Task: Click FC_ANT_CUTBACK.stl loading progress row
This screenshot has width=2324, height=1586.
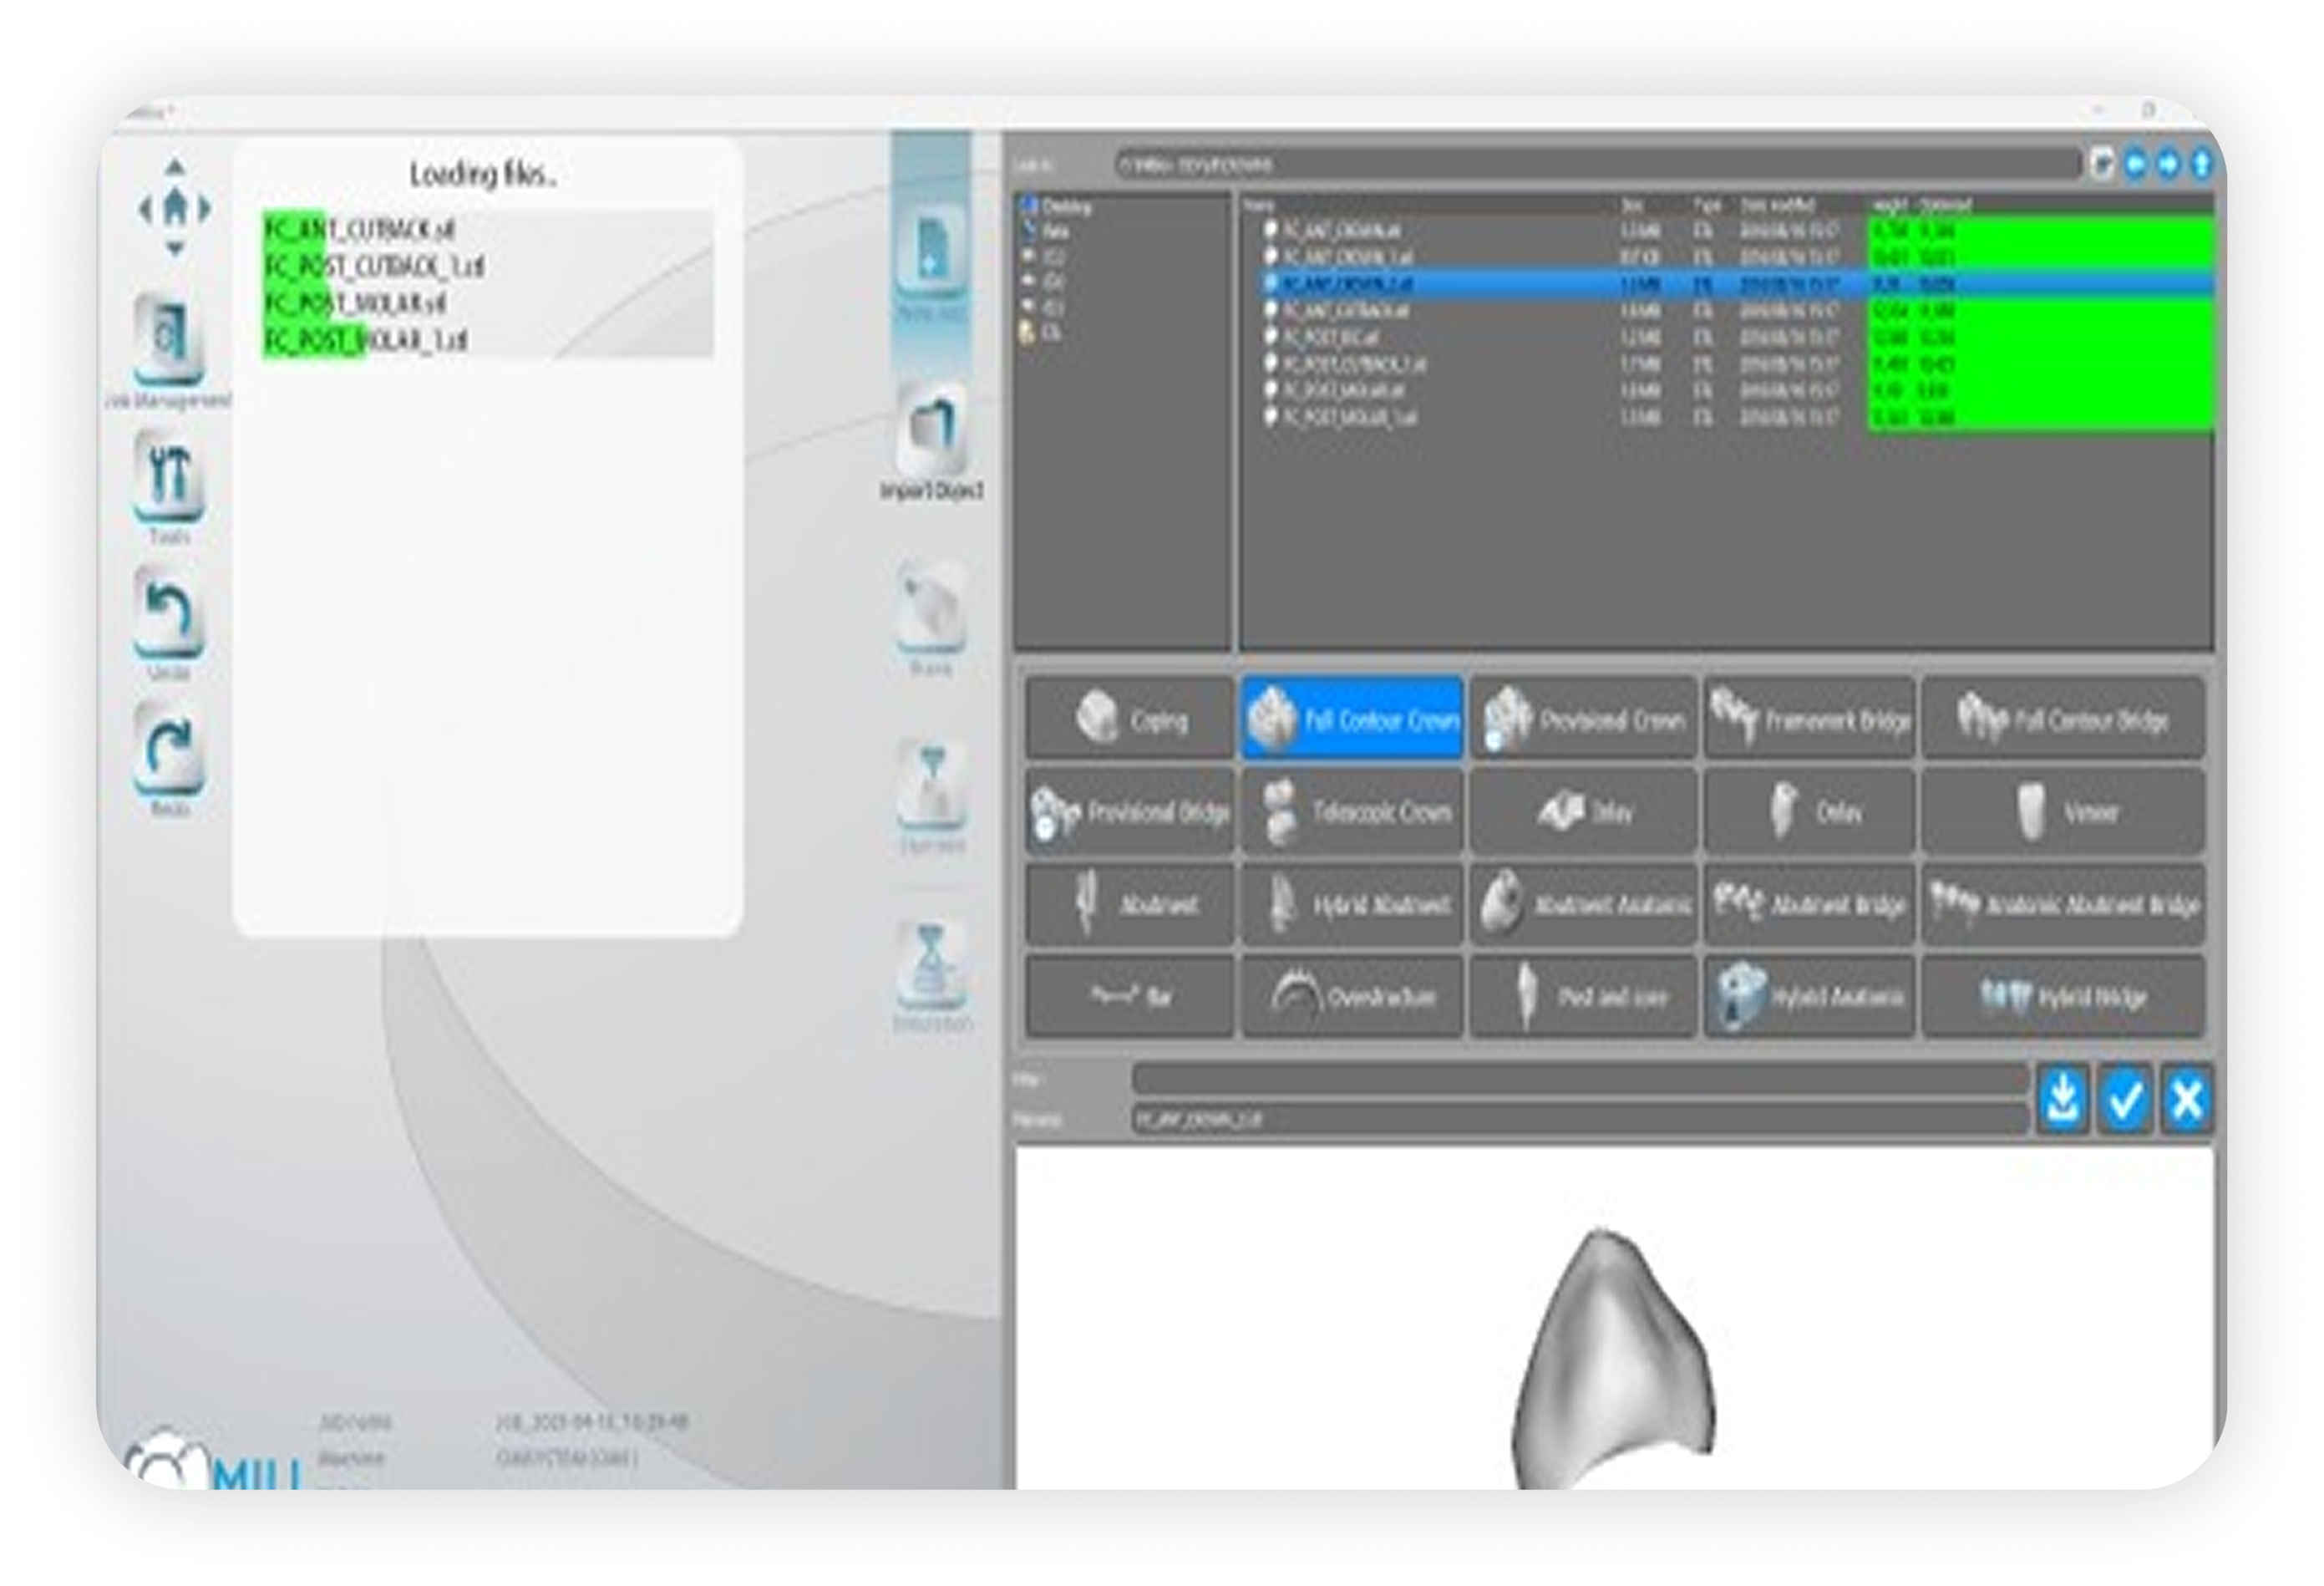Action: click(488, 230)
